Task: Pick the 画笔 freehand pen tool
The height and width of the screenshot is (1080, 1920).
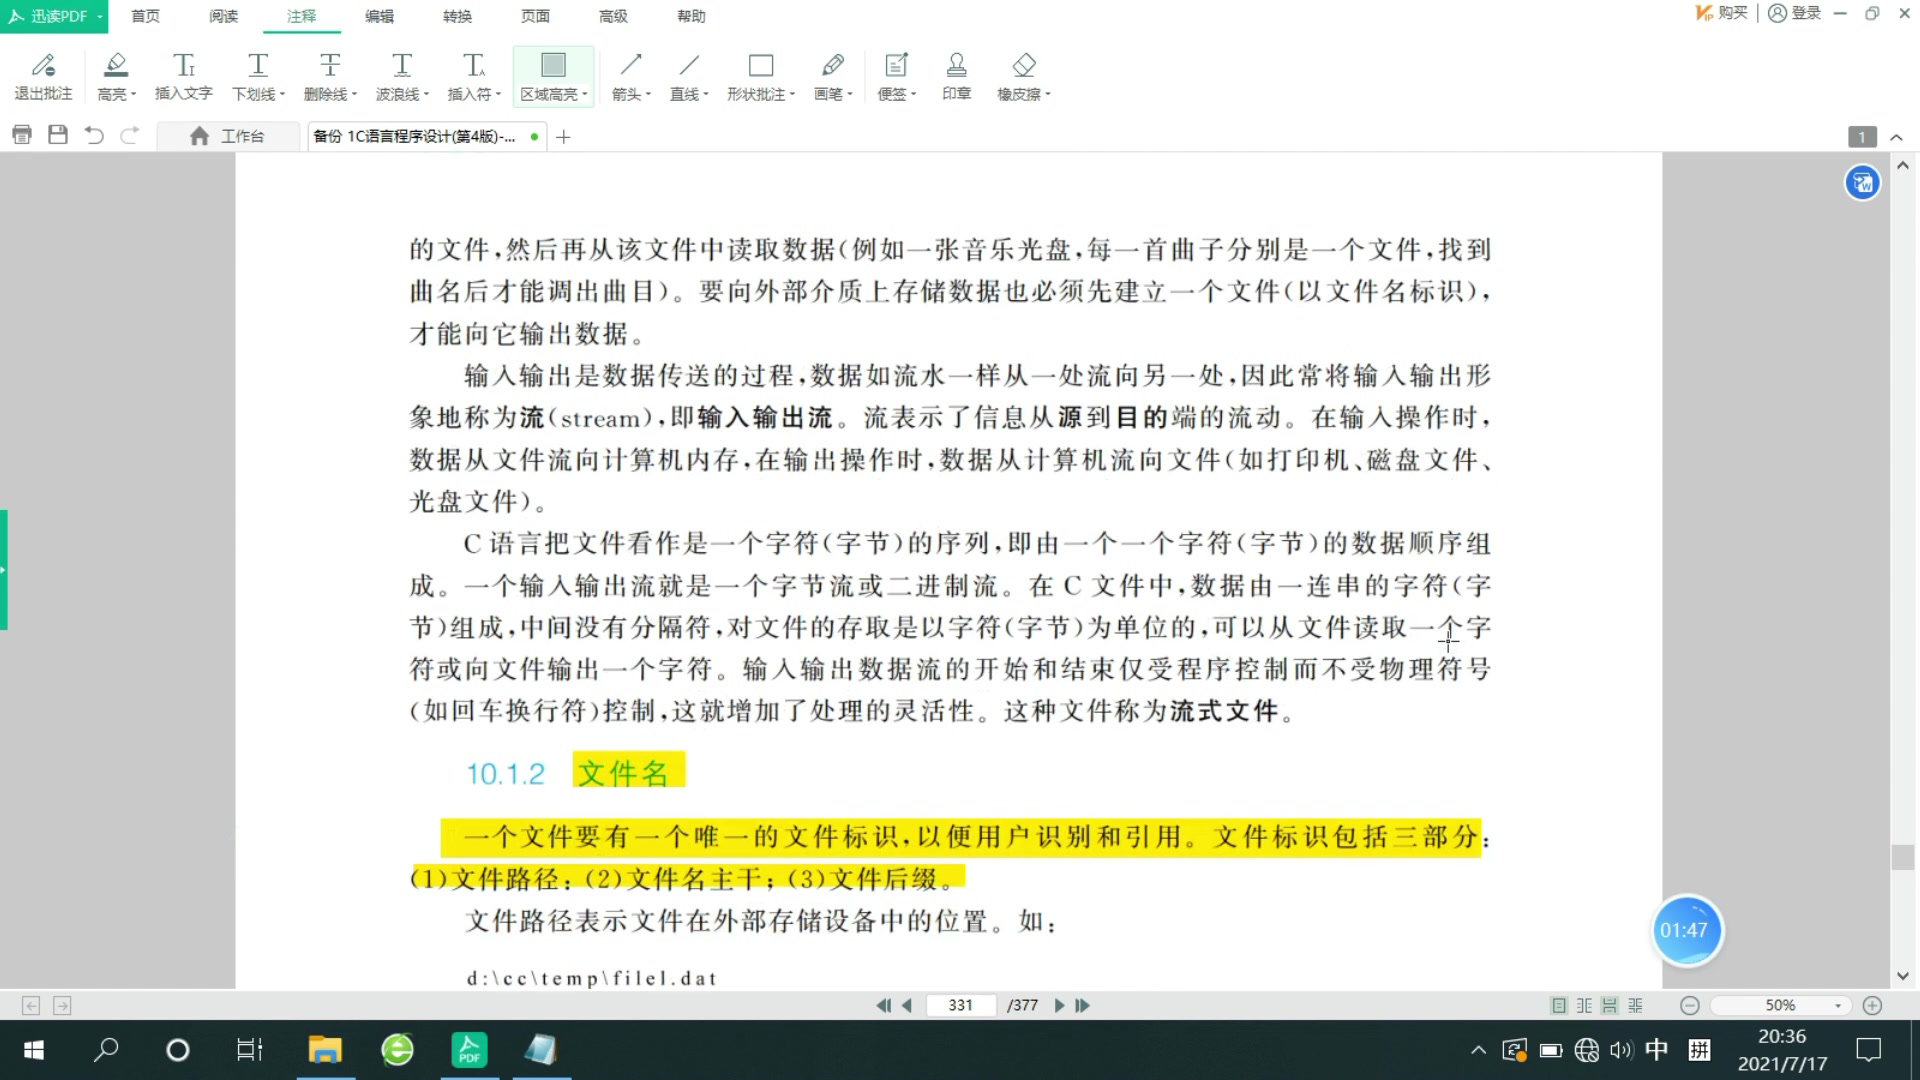Action: (830, 70)
